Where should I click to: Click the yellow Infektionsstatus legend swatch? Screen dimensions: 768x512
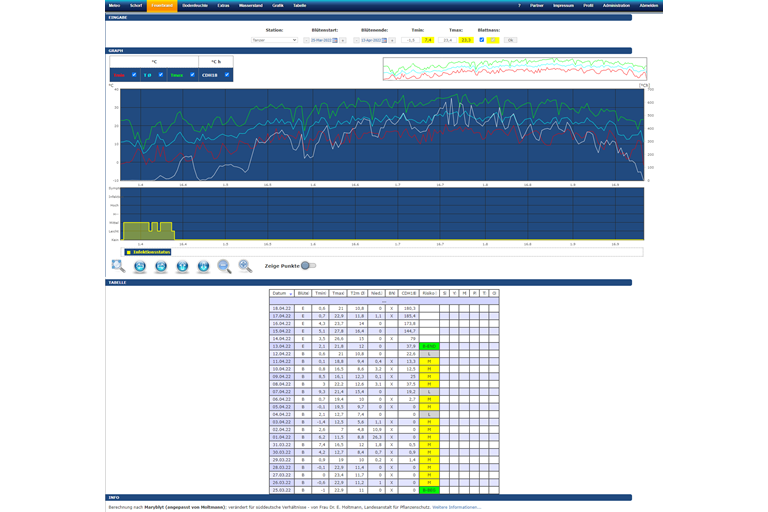point(129,252)
